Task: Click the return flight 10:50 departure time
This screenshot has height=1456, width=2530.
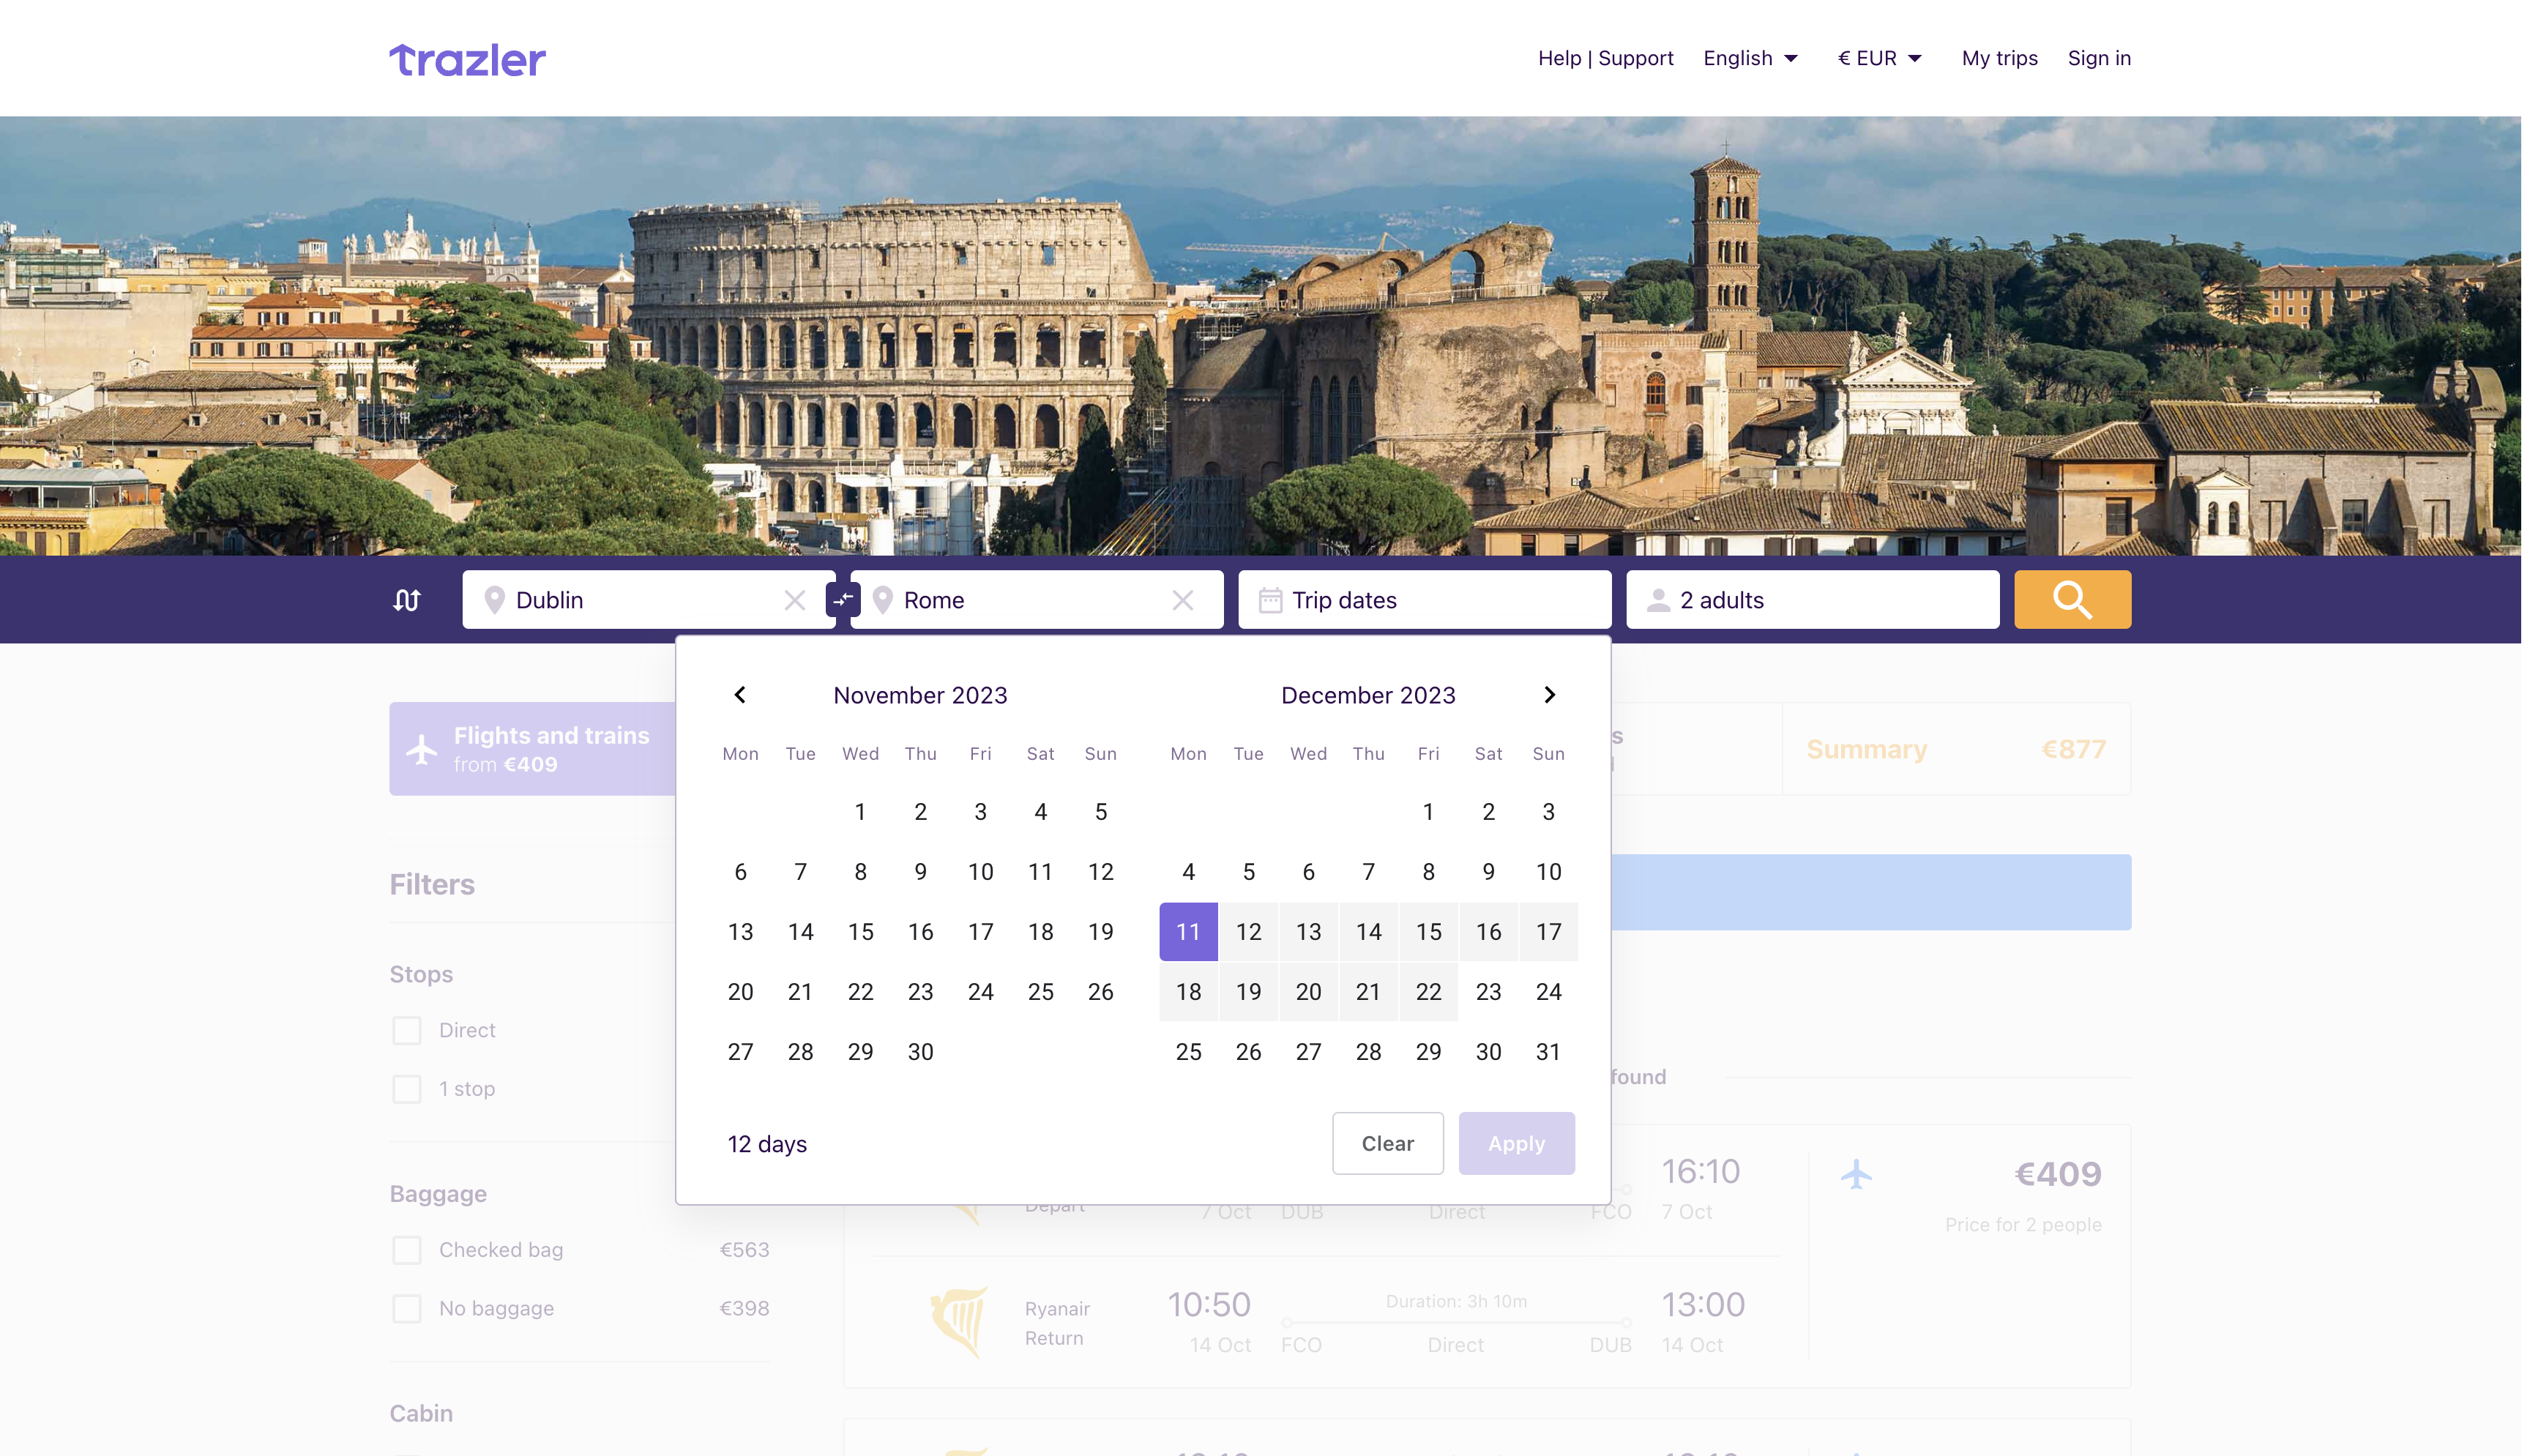Action: [1209, 1304]
